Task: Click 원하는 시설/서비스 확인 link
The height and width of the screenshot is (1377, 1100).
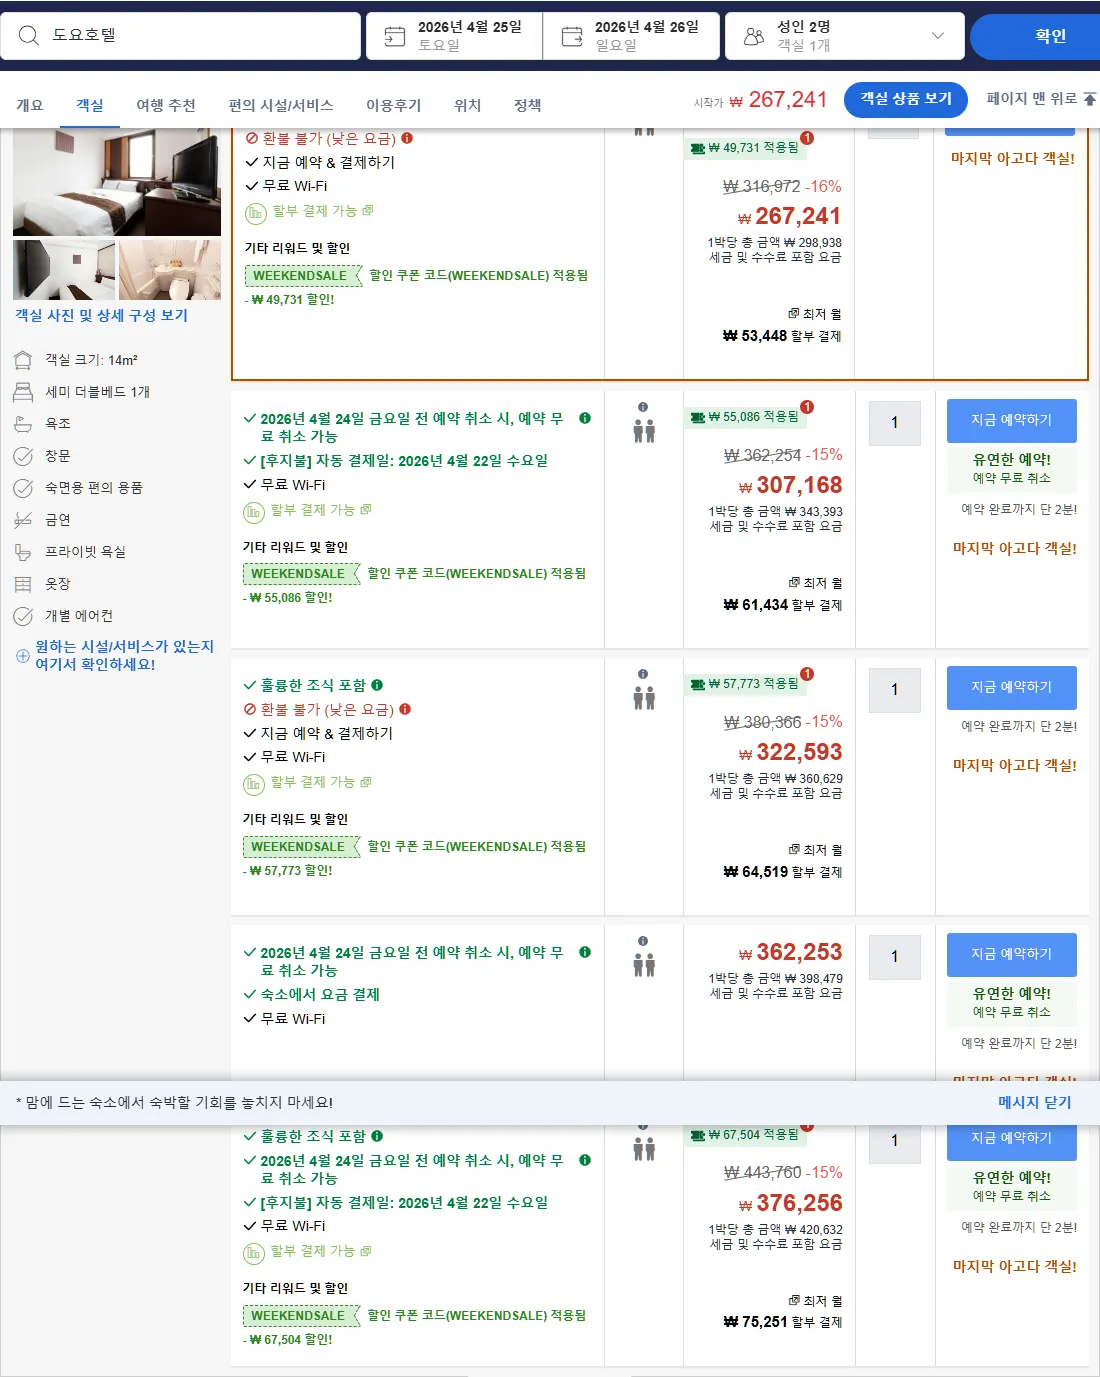Action: [x=124, y=655]
